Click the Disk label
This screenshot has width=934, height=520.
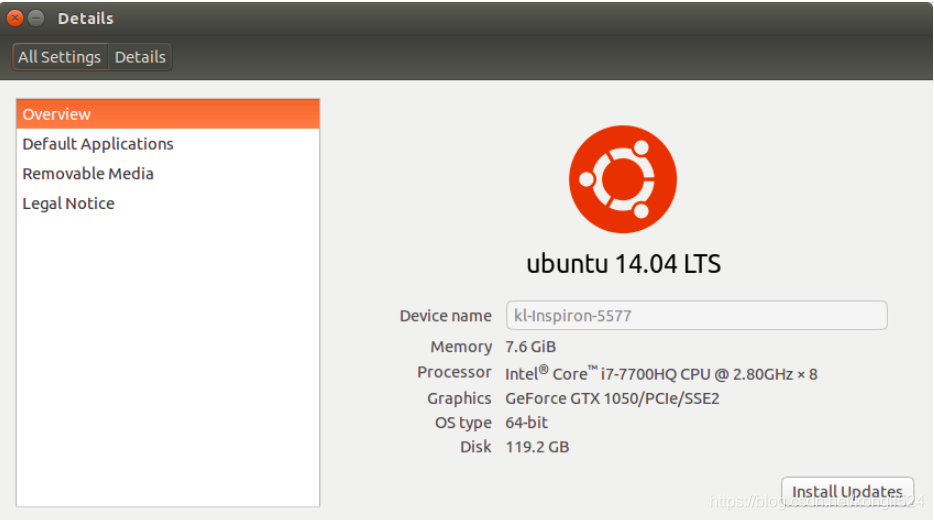point(475,447)
